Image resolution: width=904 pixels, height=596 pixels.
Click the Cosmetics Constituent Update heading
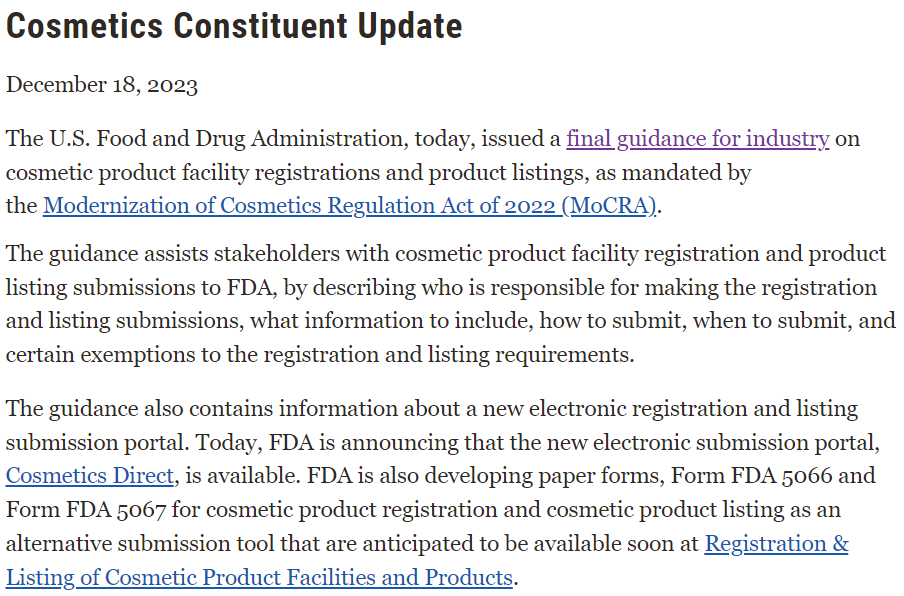pos(234,27)
